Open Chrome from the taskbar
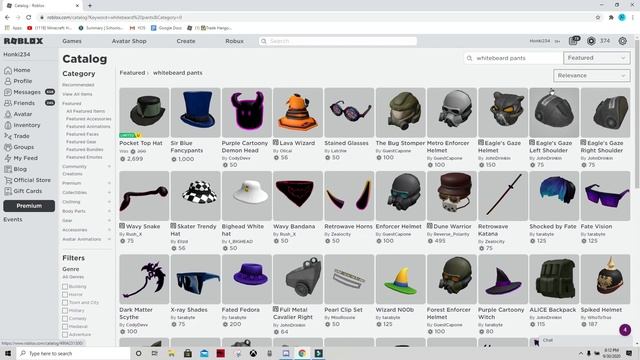The width and height of the screenshot is (640, 360). click(302, 353)
